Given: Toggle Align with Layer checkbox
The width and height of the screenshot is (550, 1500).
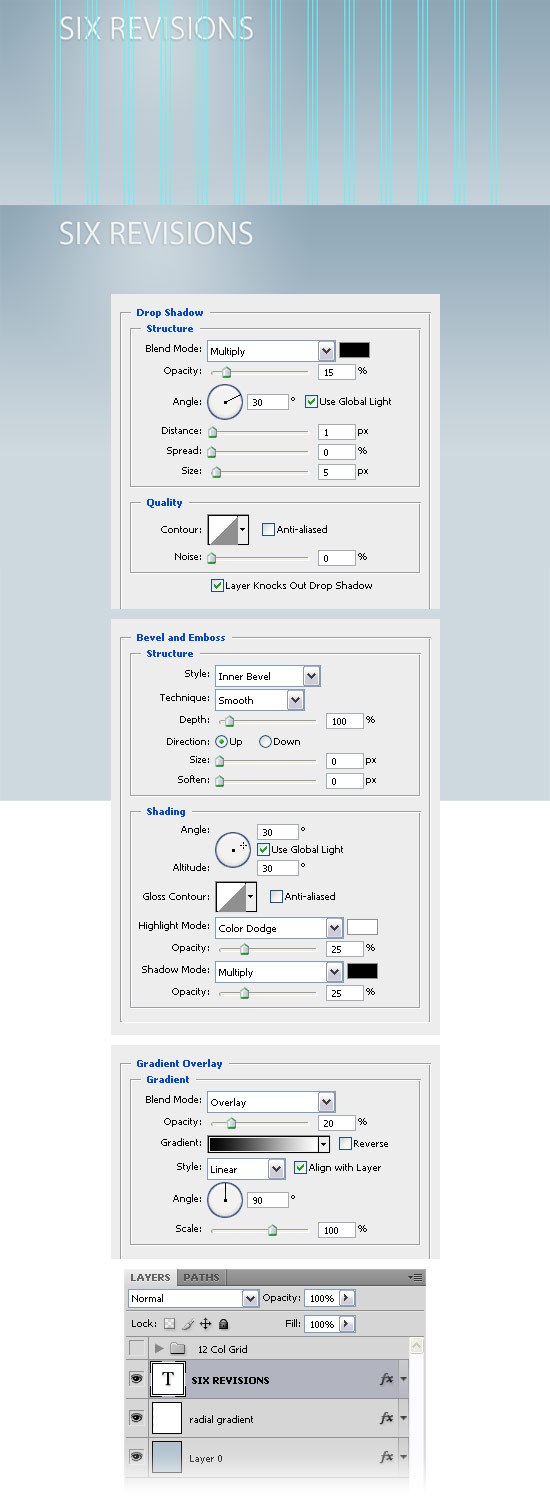Looking at the screenshot, I should tap(300, 1167).
